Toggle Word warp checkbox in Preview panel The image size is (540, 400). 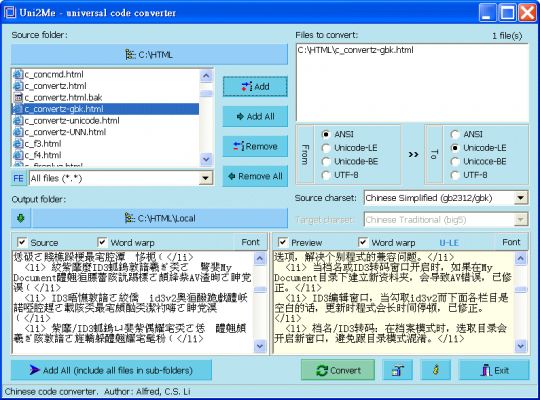[363, 242]
